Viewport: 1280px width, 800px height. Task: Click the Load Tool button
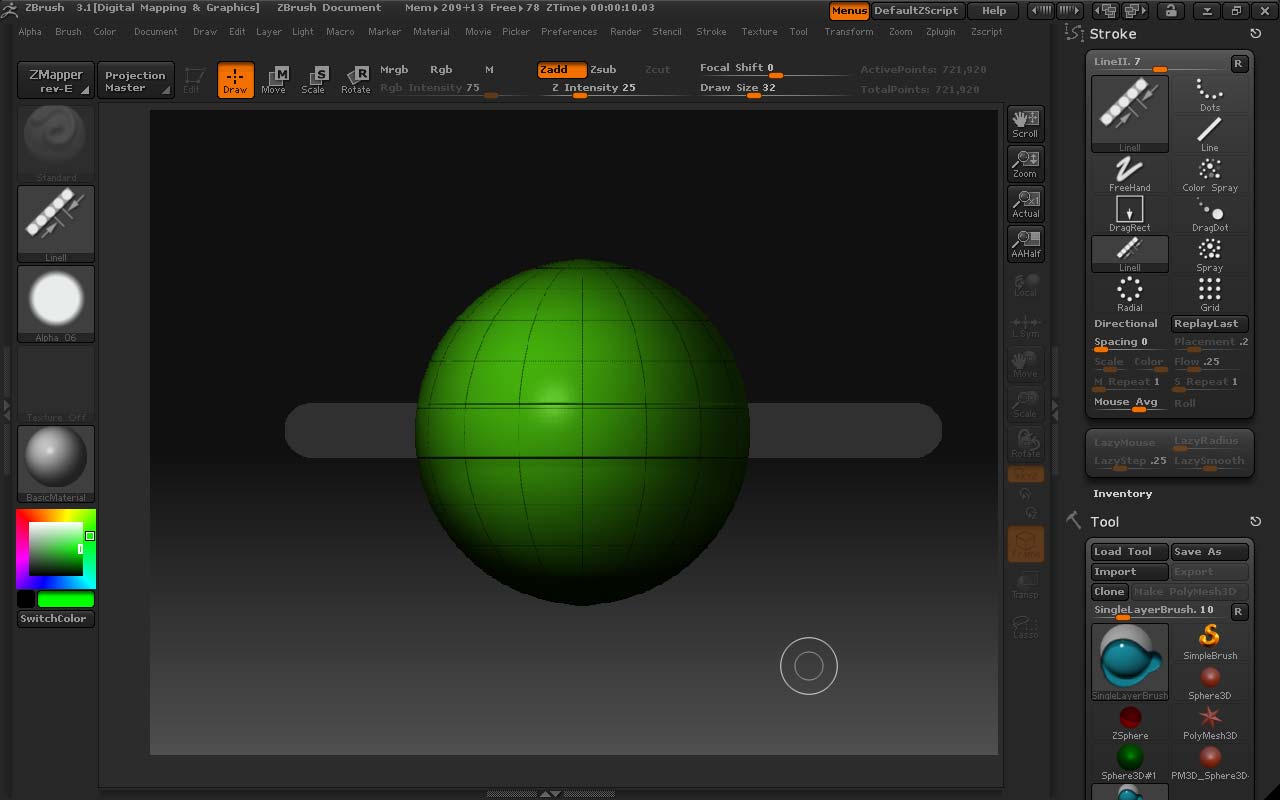tap(1128, 552)
